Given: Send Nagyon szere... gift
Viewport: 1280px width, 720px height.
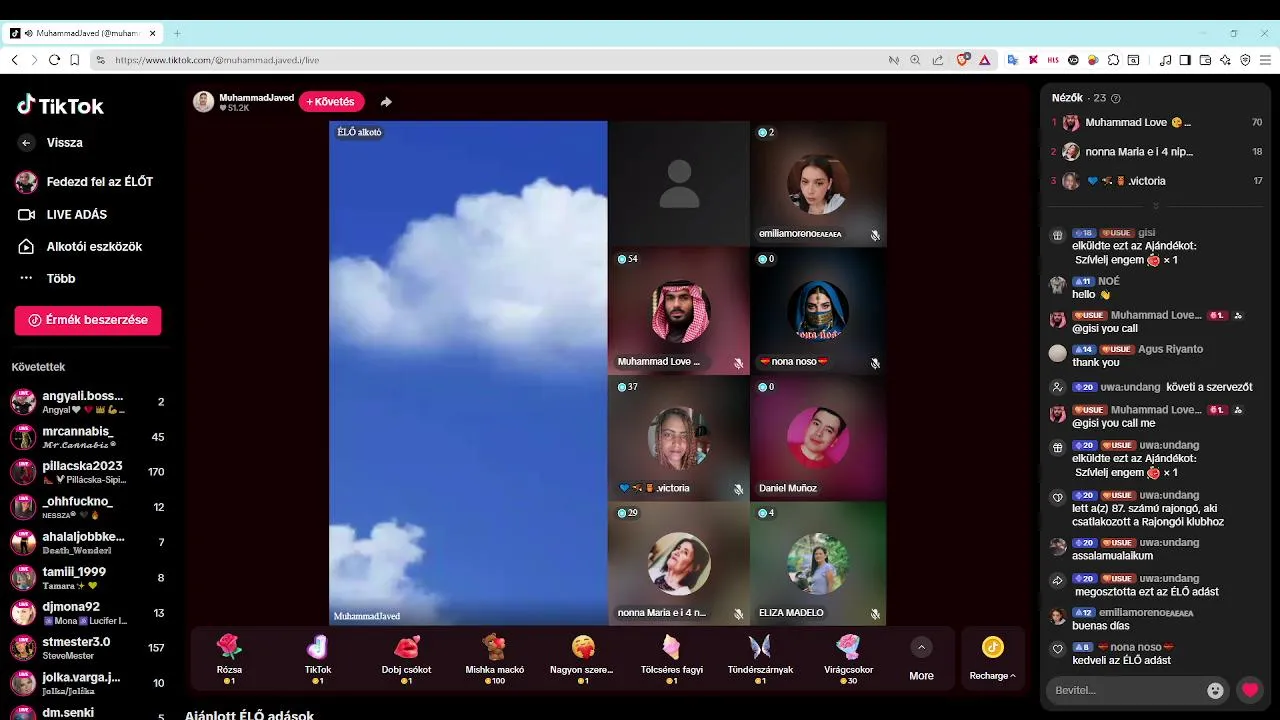Looking at the screenshot, I should coord(582,659).
